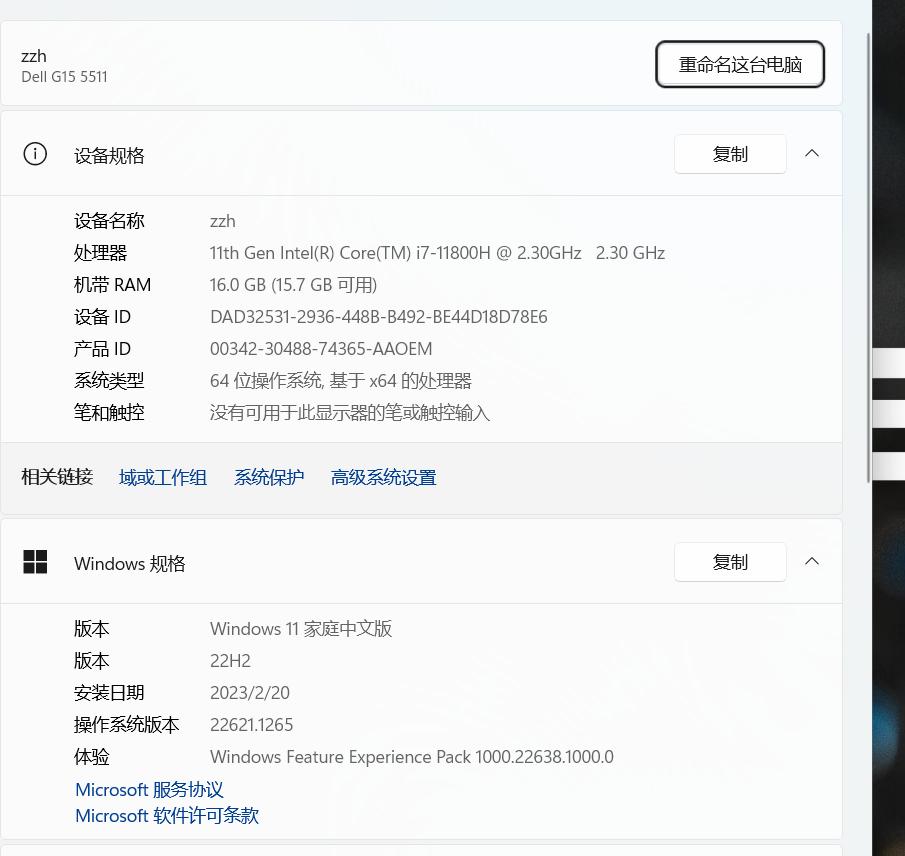This screenshot has width=905, height=856.
Task: Click the OS build value 22621.1265
Action: pyautogui.click(x=252, y=724)
